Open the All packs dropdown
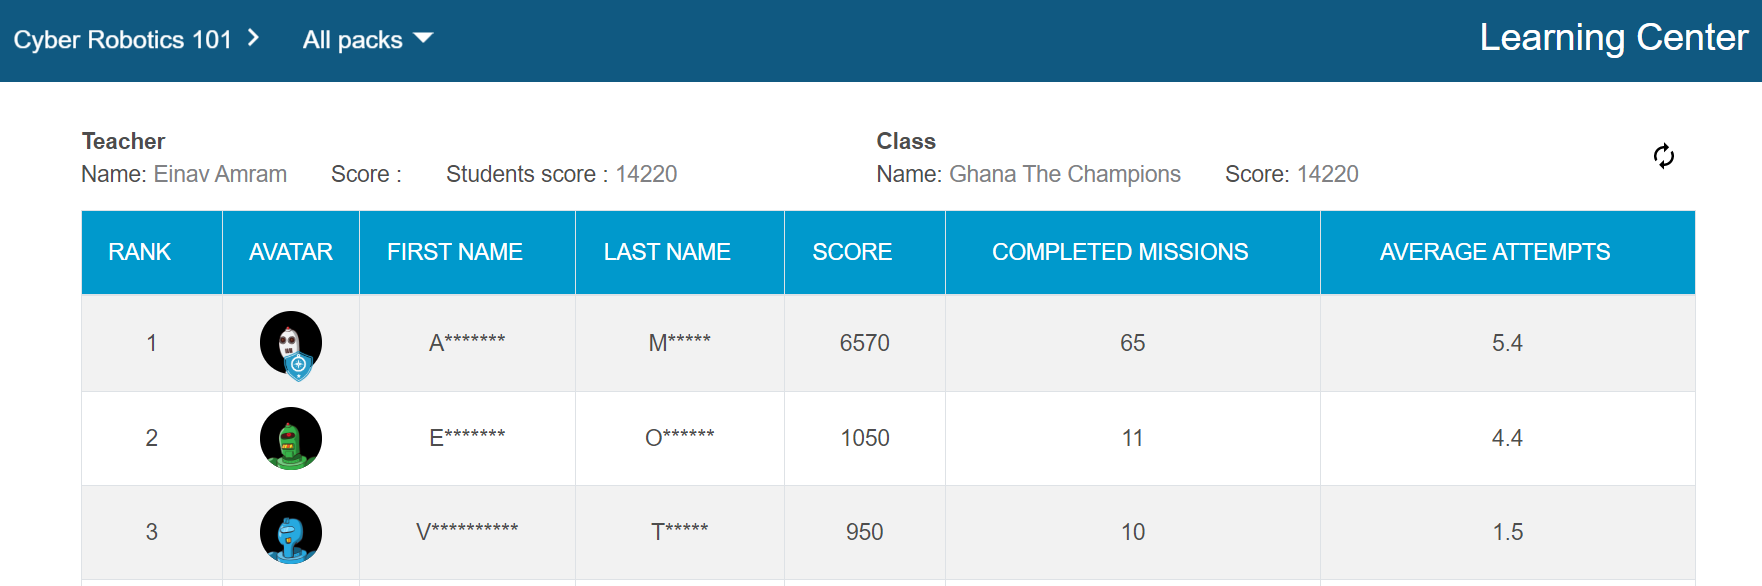Viewport: 1762px width, 586px height. [367, 40]
